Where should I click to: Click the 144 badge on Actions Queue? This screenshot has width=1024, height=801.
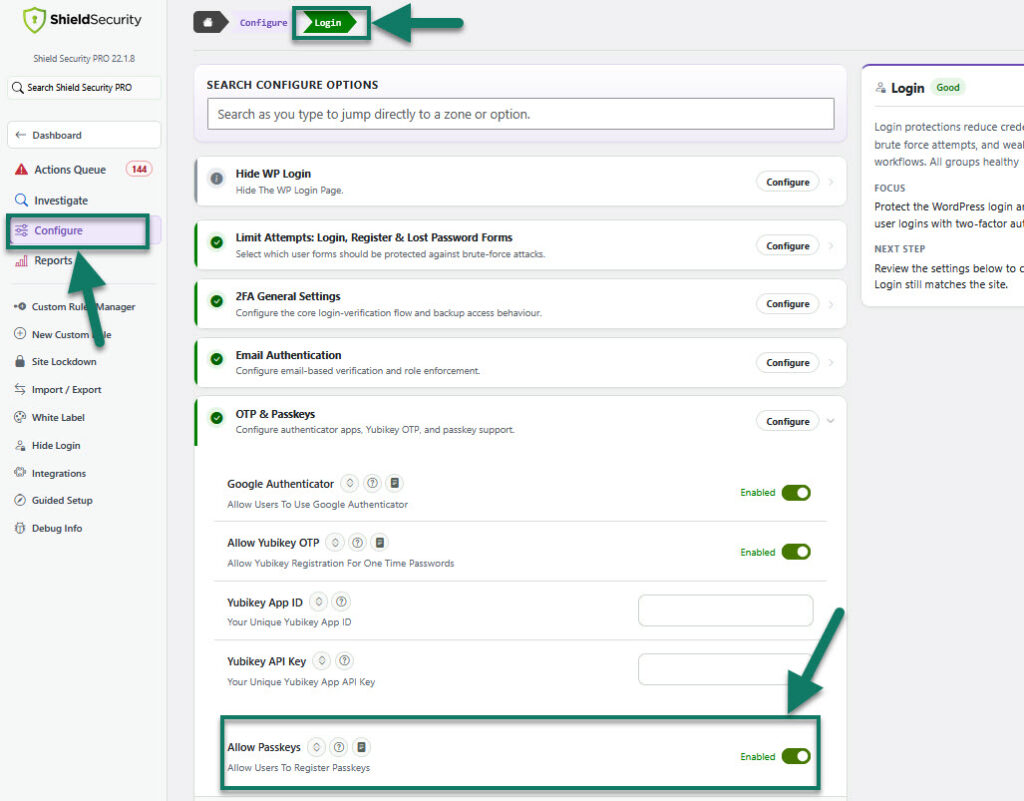[139, 169]
